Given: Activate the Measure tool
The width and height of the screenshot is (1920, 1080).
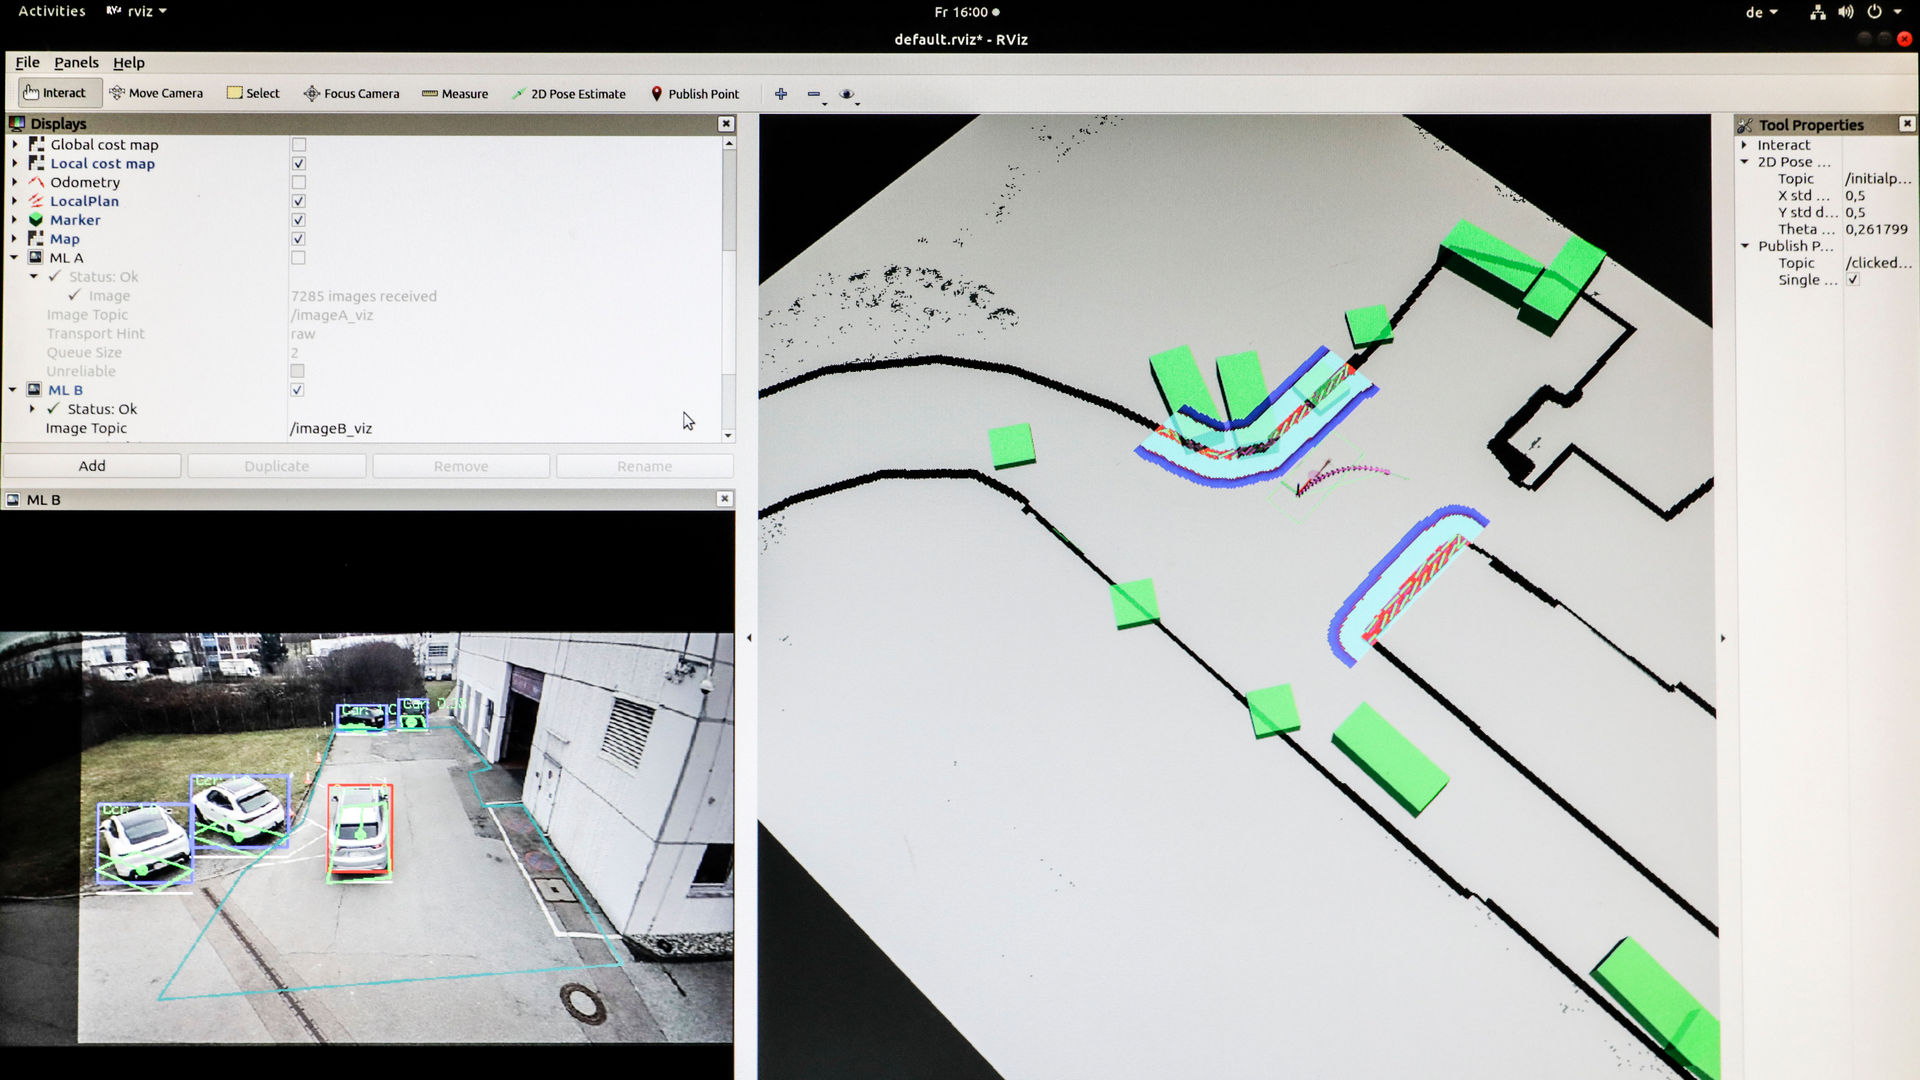Looking at the screenshot, I should pos(455,92).
